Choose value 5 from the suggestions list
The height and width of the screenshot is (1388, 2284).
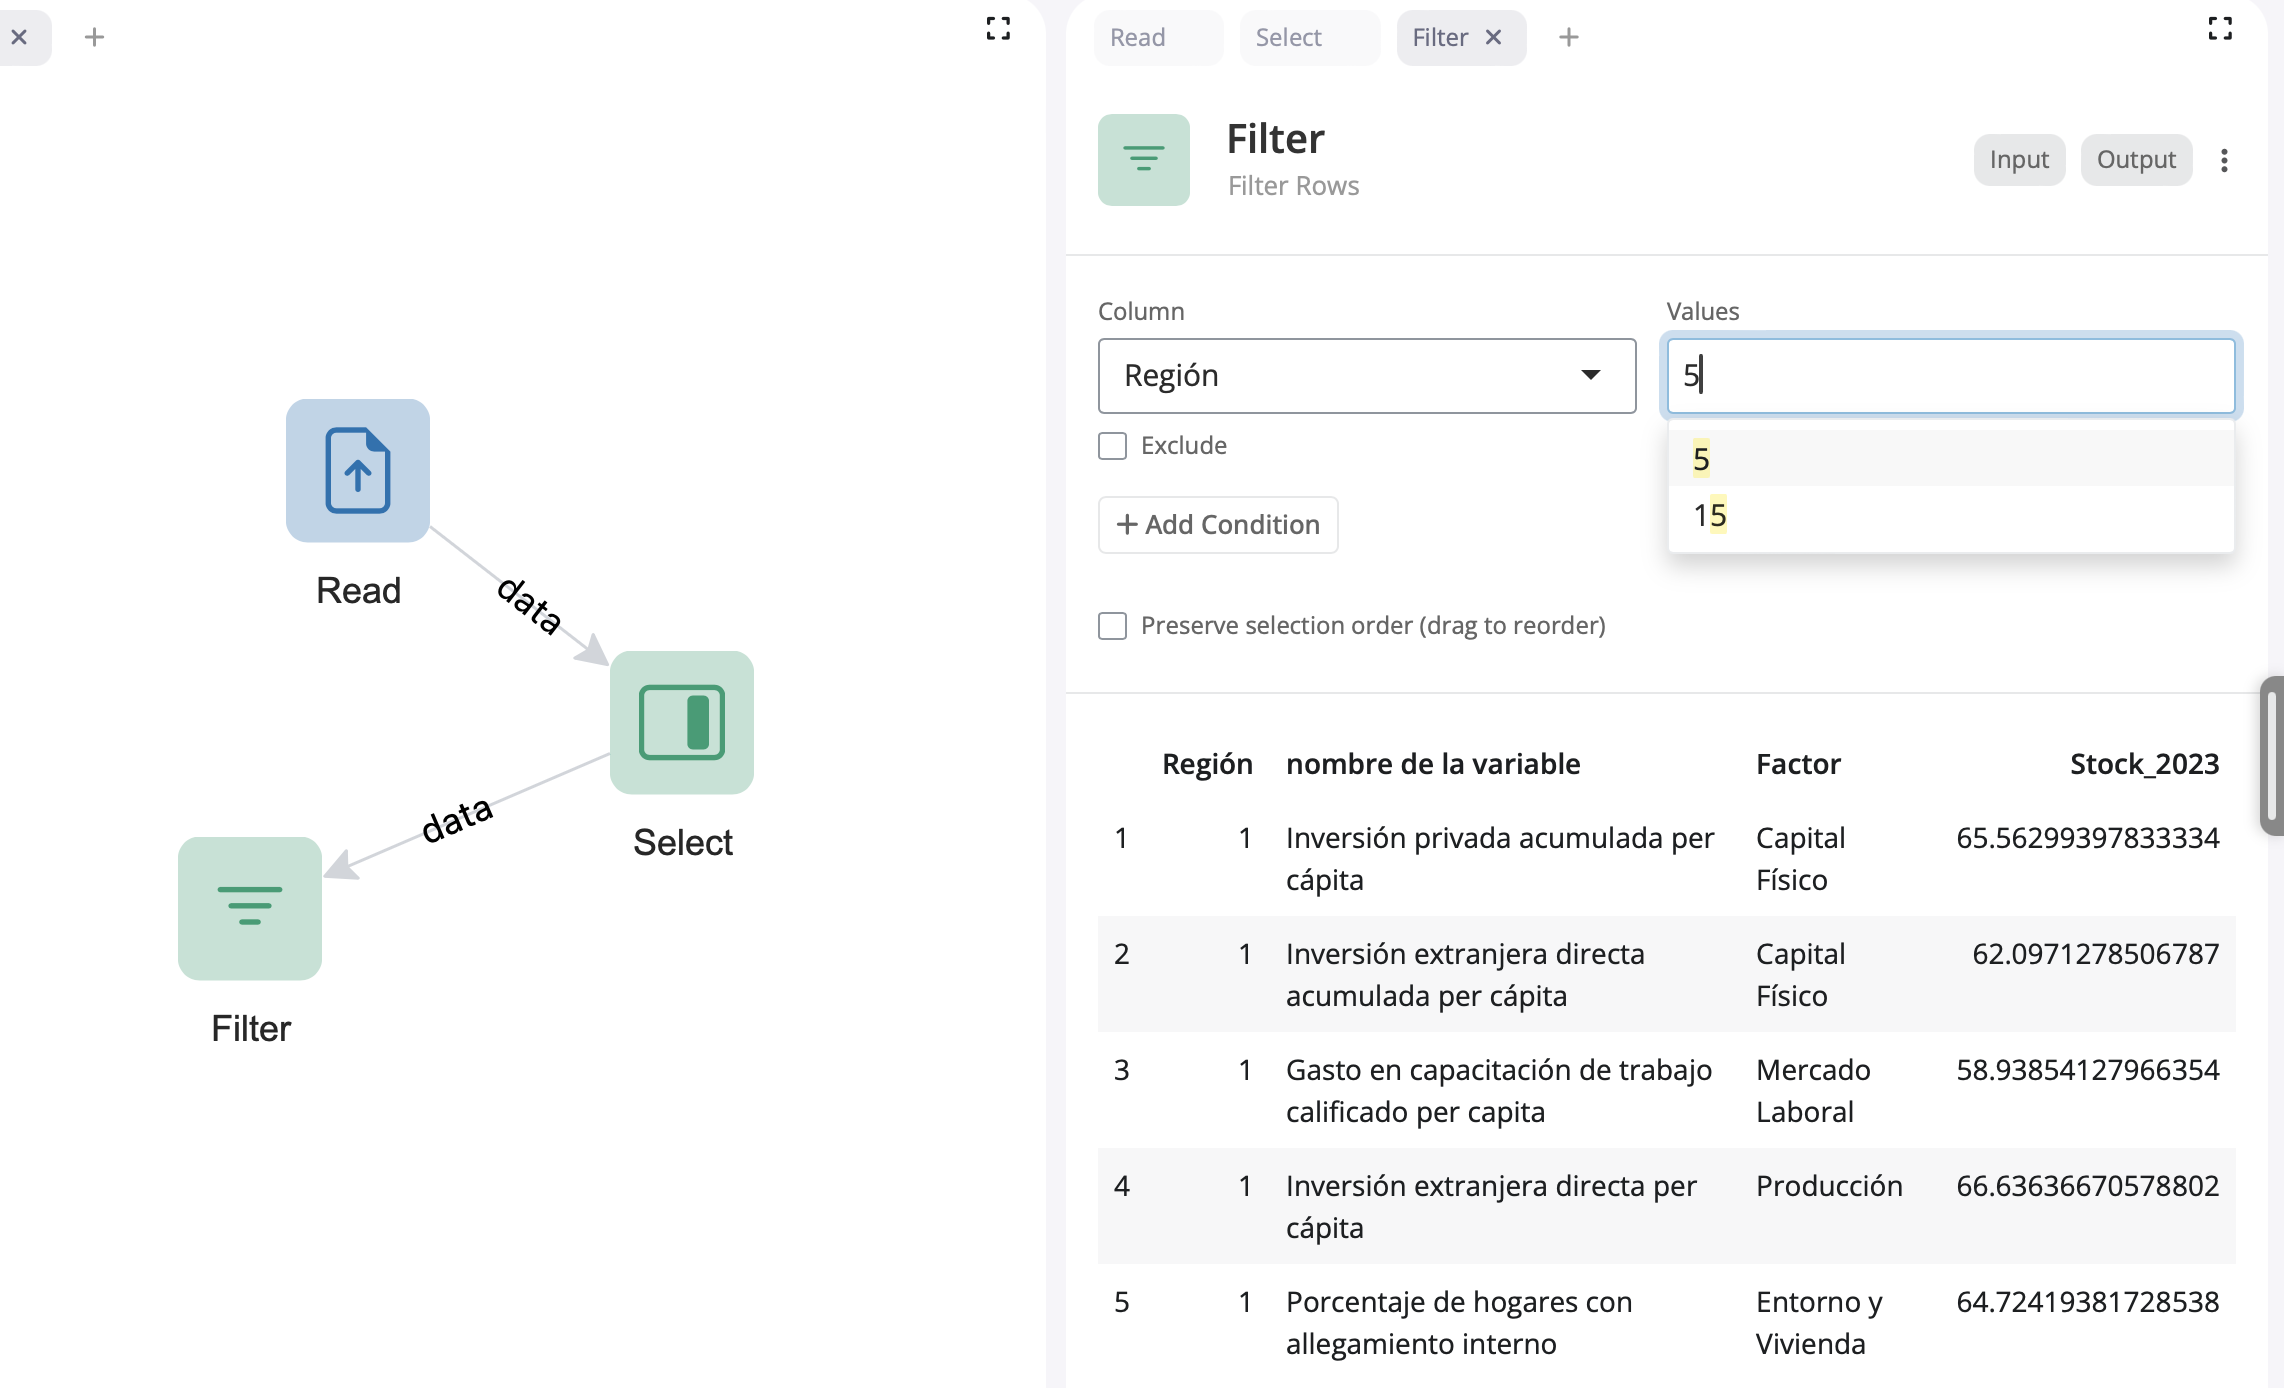(x=1701, y=459)
